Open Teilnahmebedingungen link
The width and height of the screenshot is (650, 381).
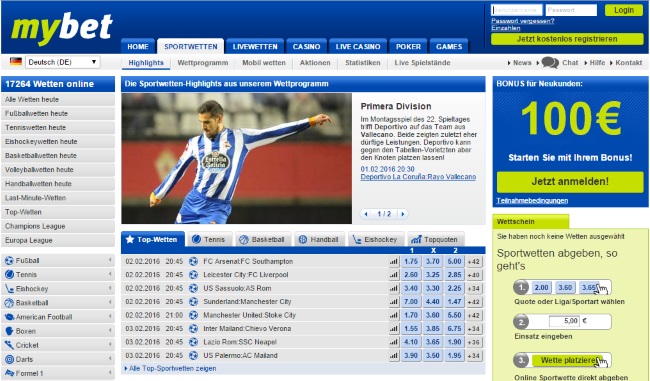[532, 201]
